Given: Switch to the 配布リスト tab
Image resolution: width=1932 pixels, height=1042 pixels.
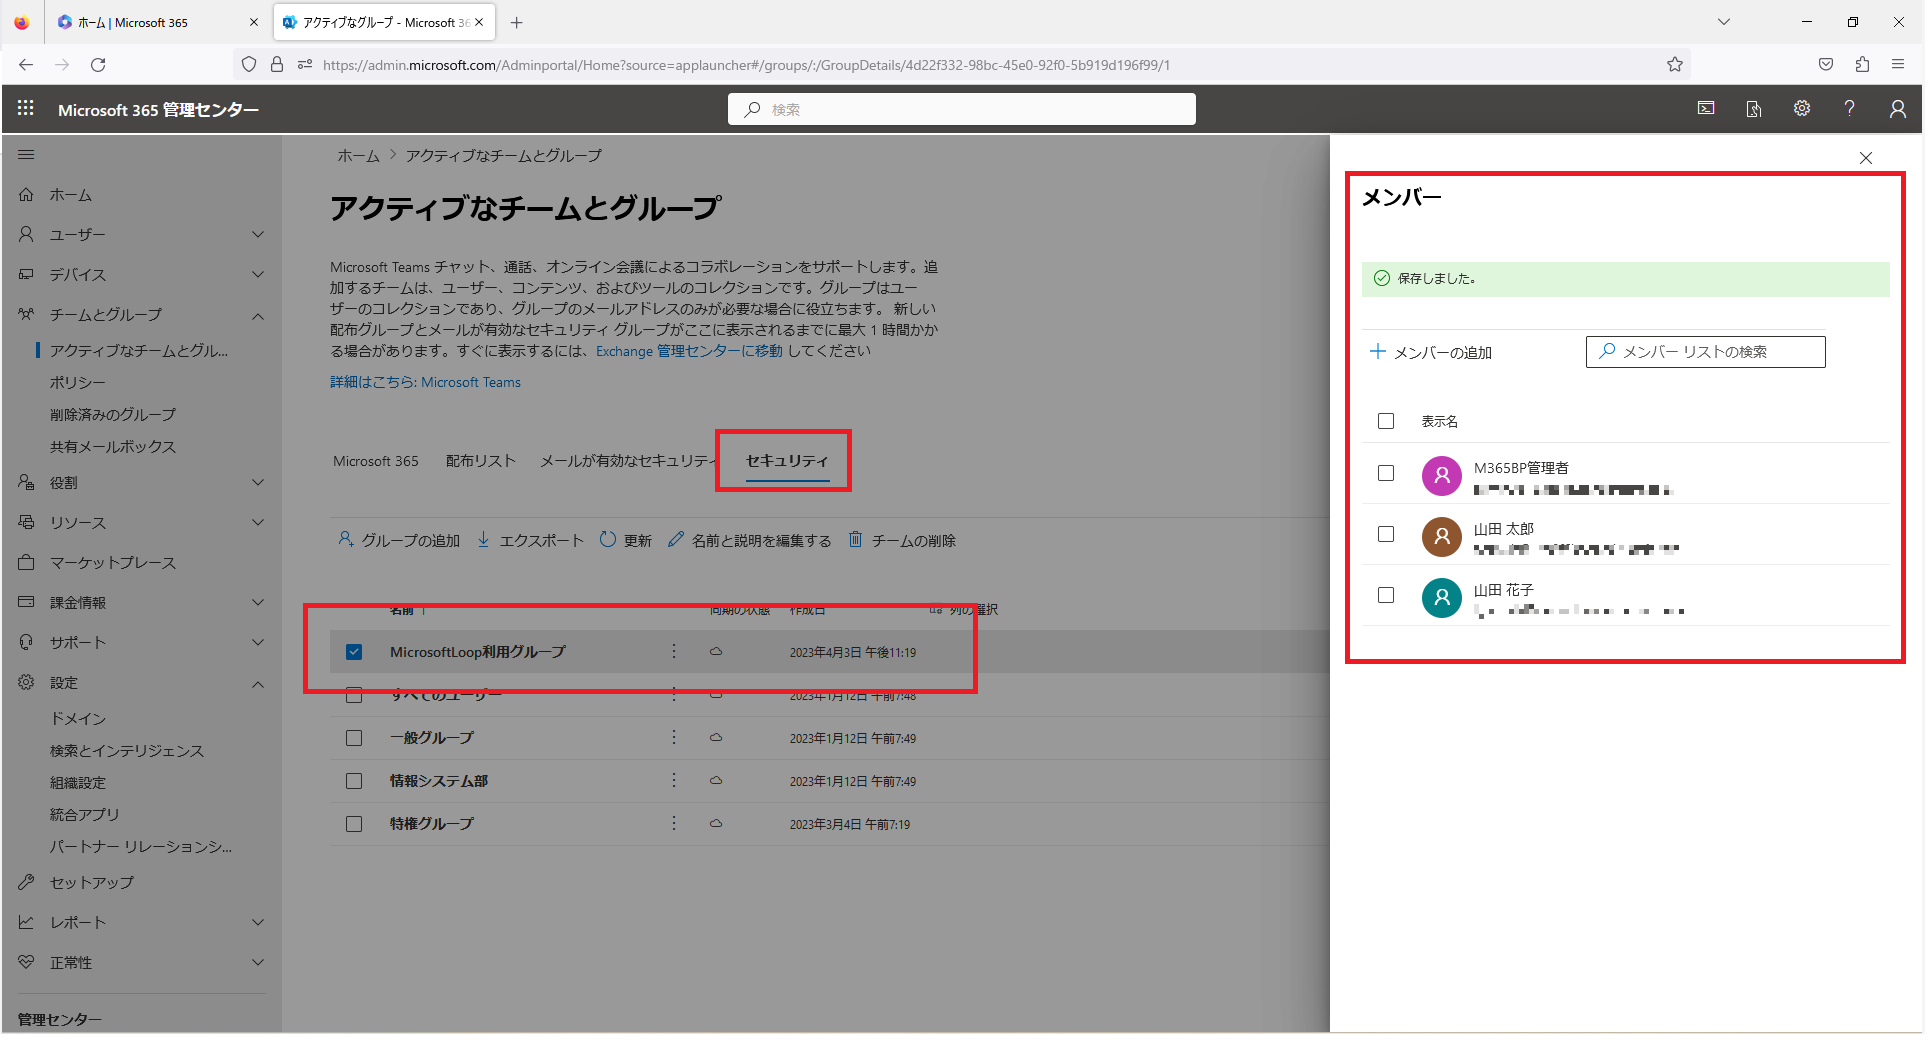Looking at the screenshot, I should pos(481,461).
